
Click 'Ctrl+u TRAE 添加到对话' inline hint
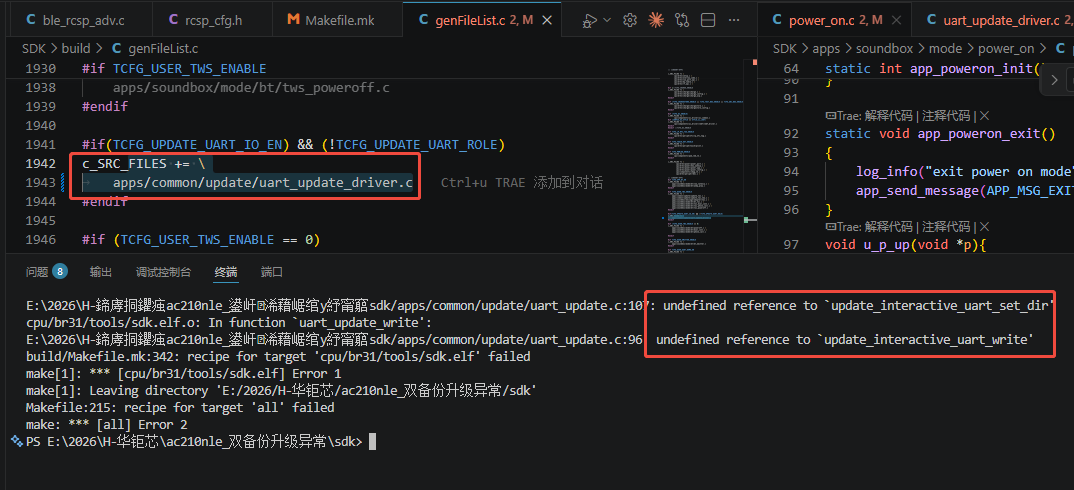coord(522,183)
